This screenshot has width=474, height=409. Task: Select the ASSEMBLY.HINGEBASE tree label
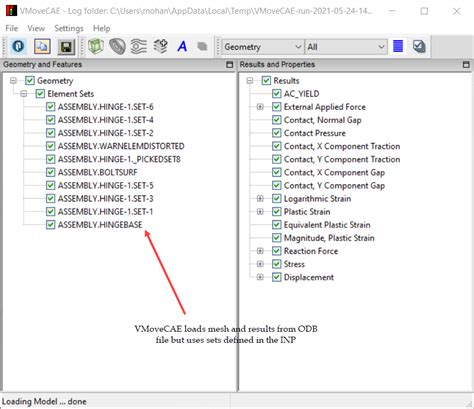(x=100, y=225)
